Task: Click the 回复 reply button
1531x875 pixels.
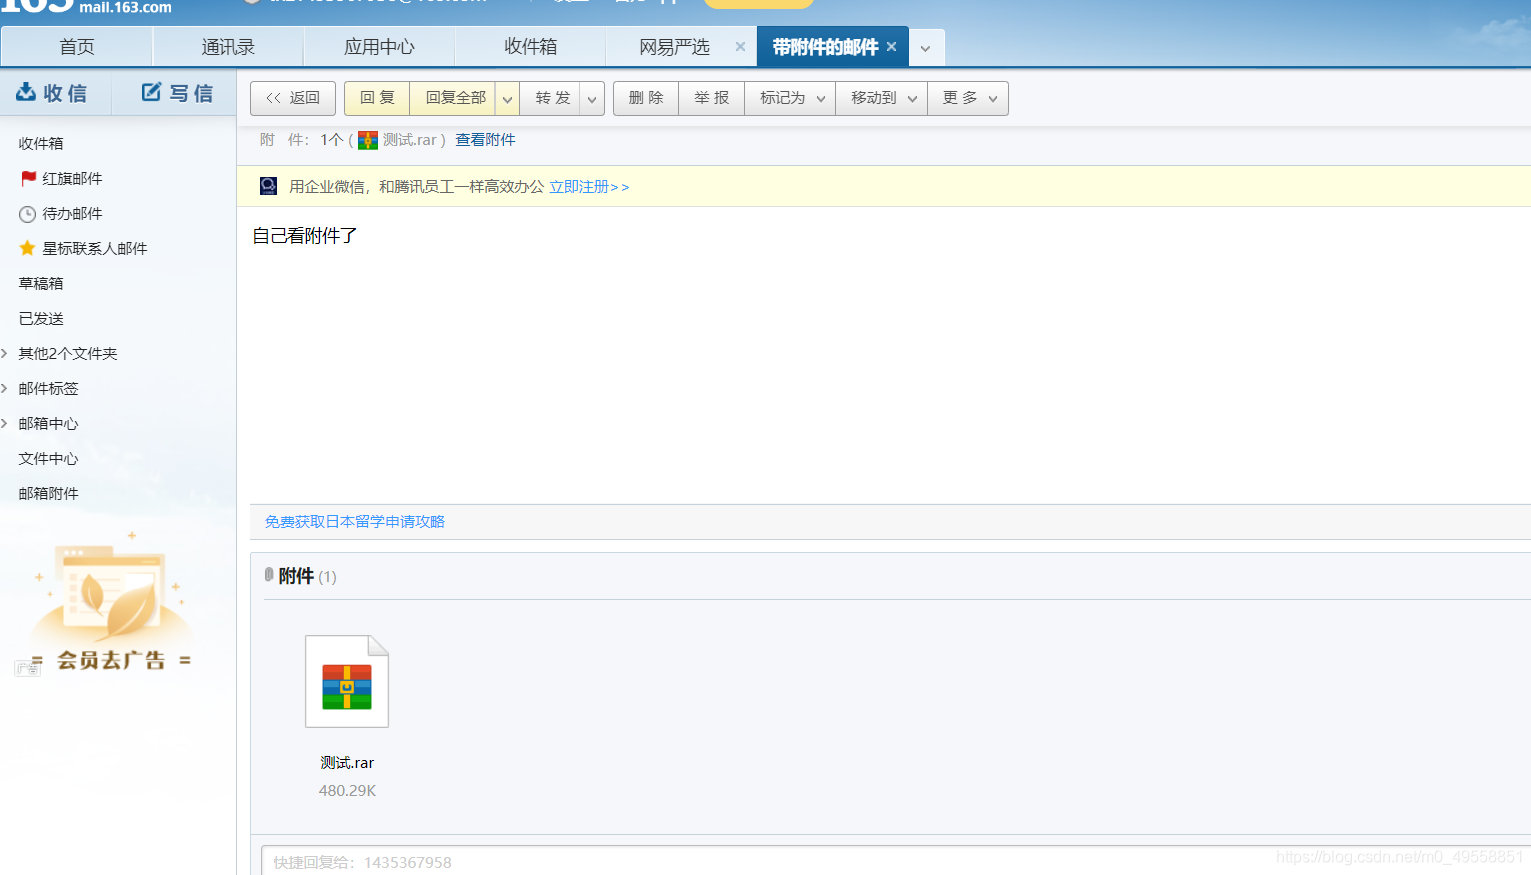Action: [x=377, y=98]
